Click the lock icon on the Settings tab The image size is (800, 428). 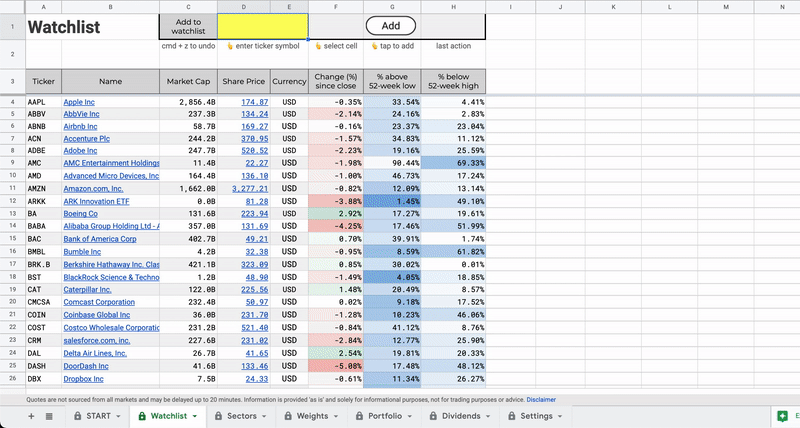(x=512, y=416)
